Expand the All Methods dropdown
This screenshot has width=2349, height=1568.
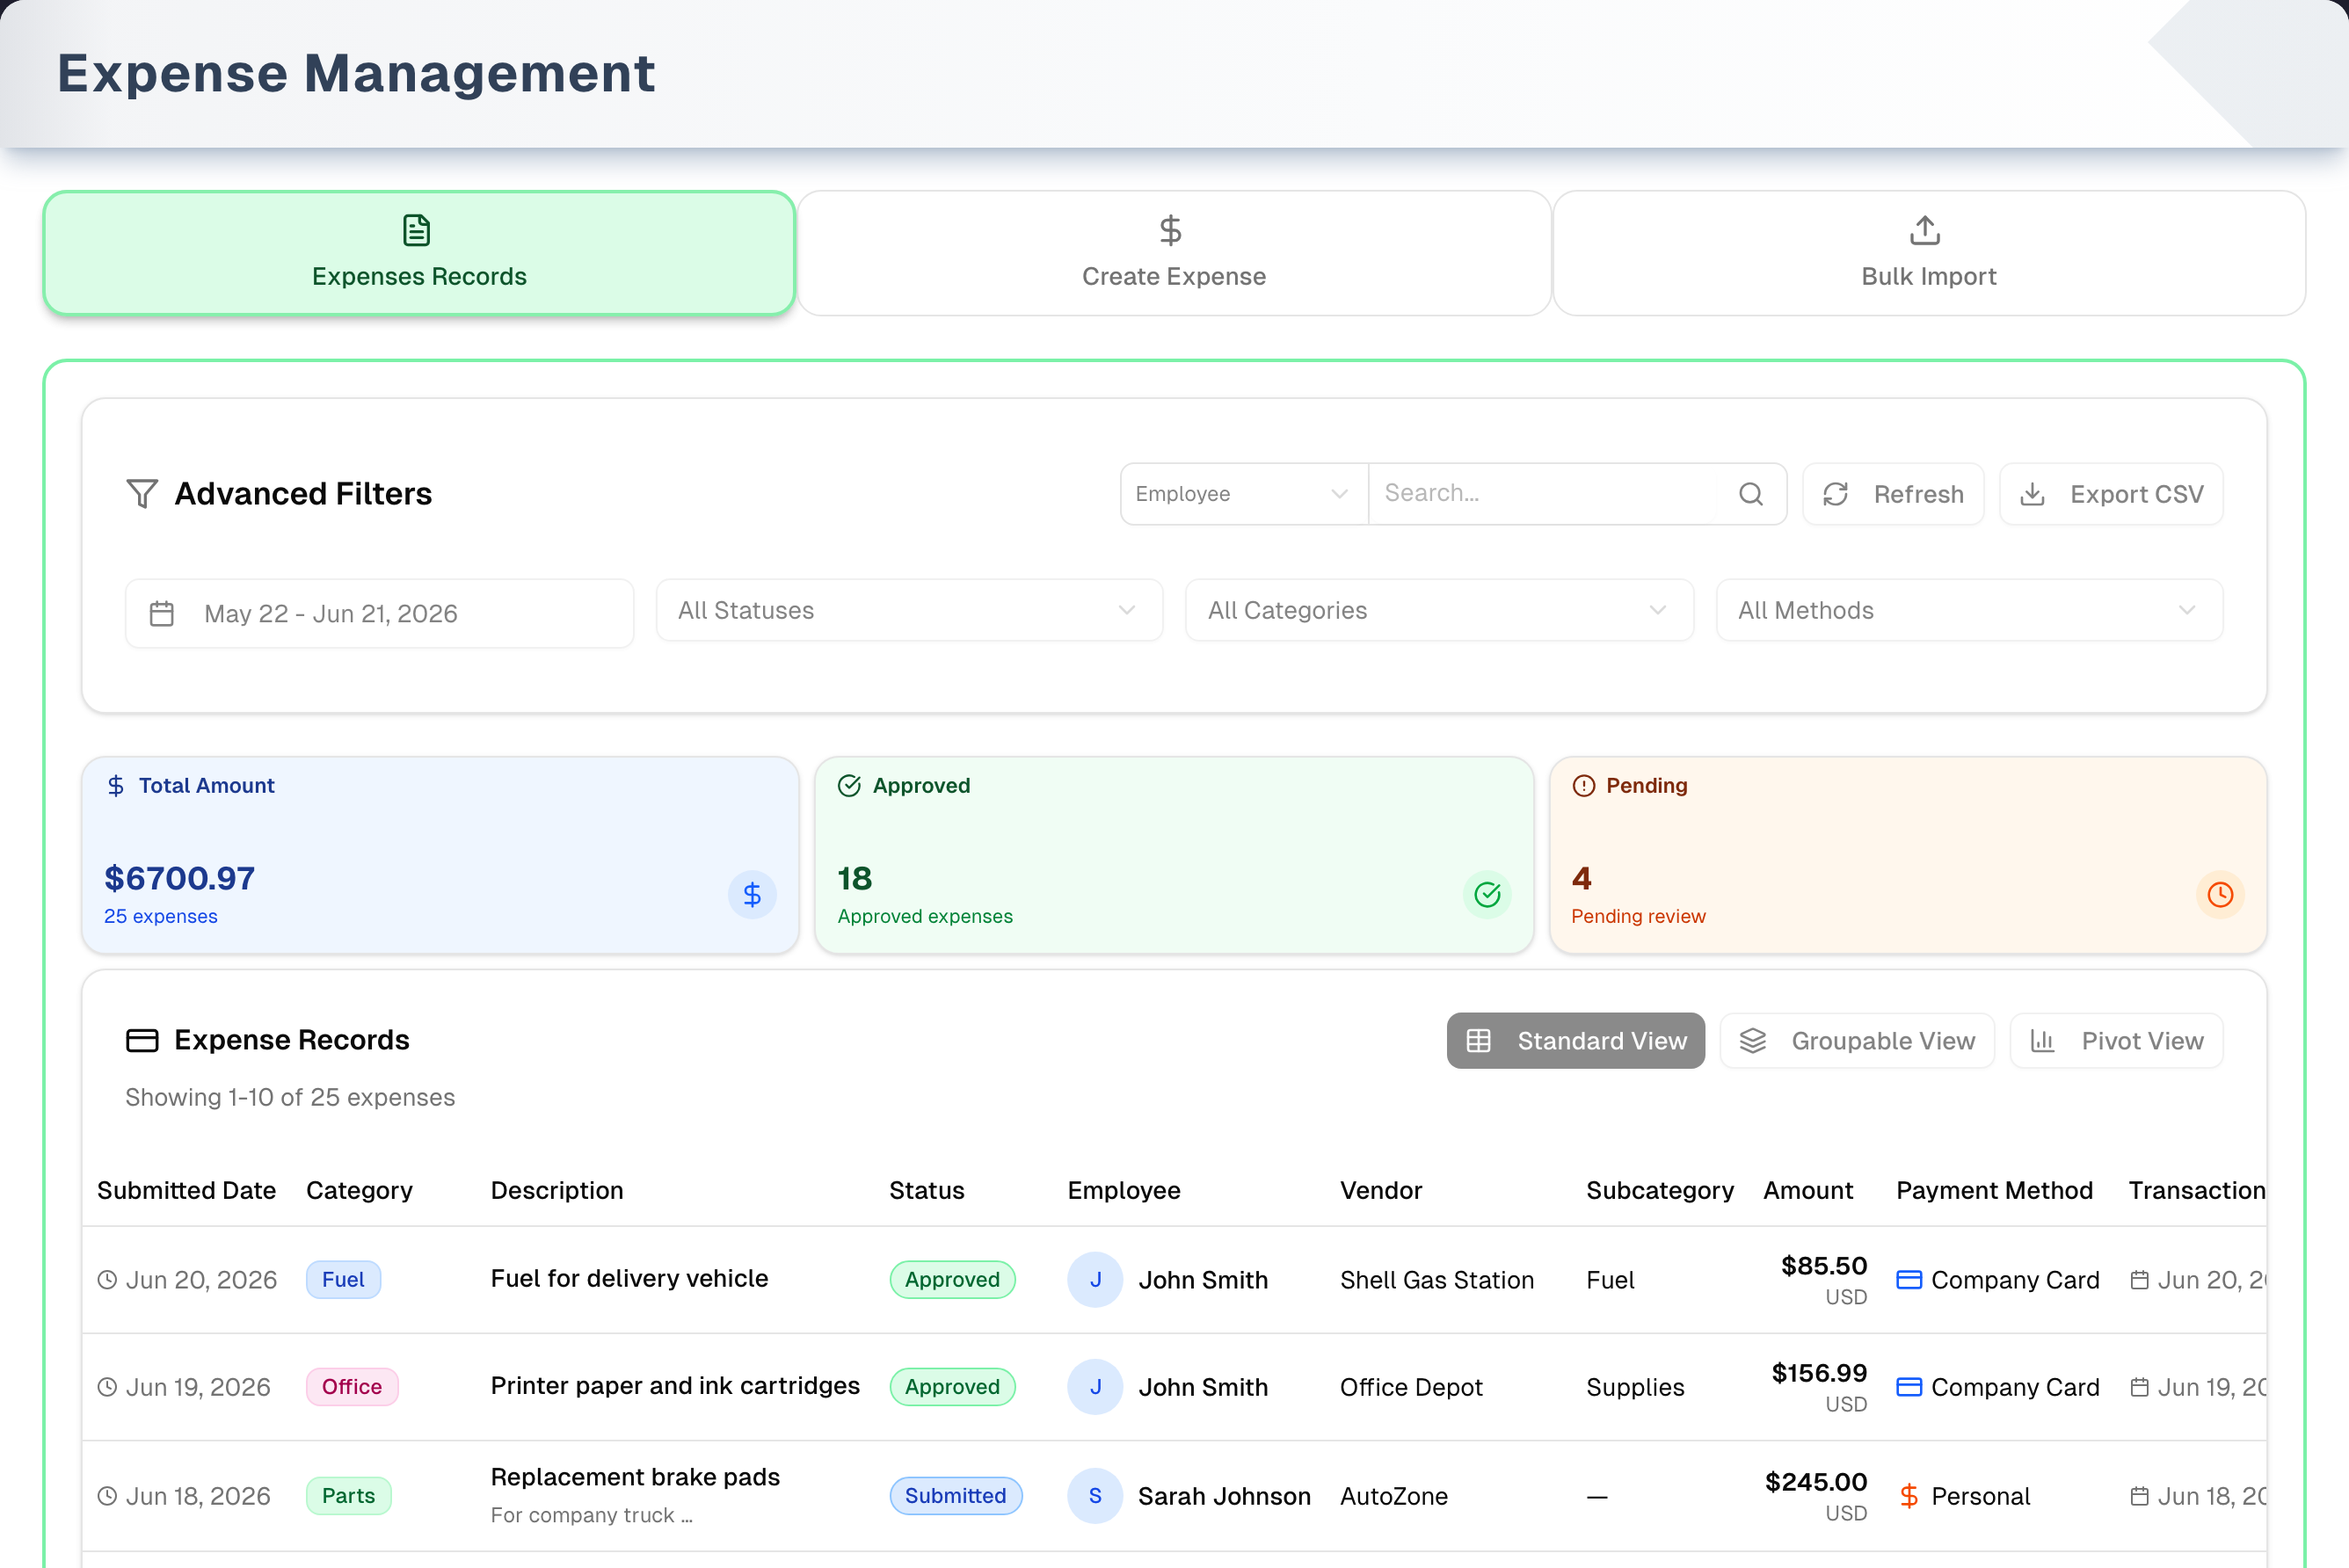click(1969, 610)
